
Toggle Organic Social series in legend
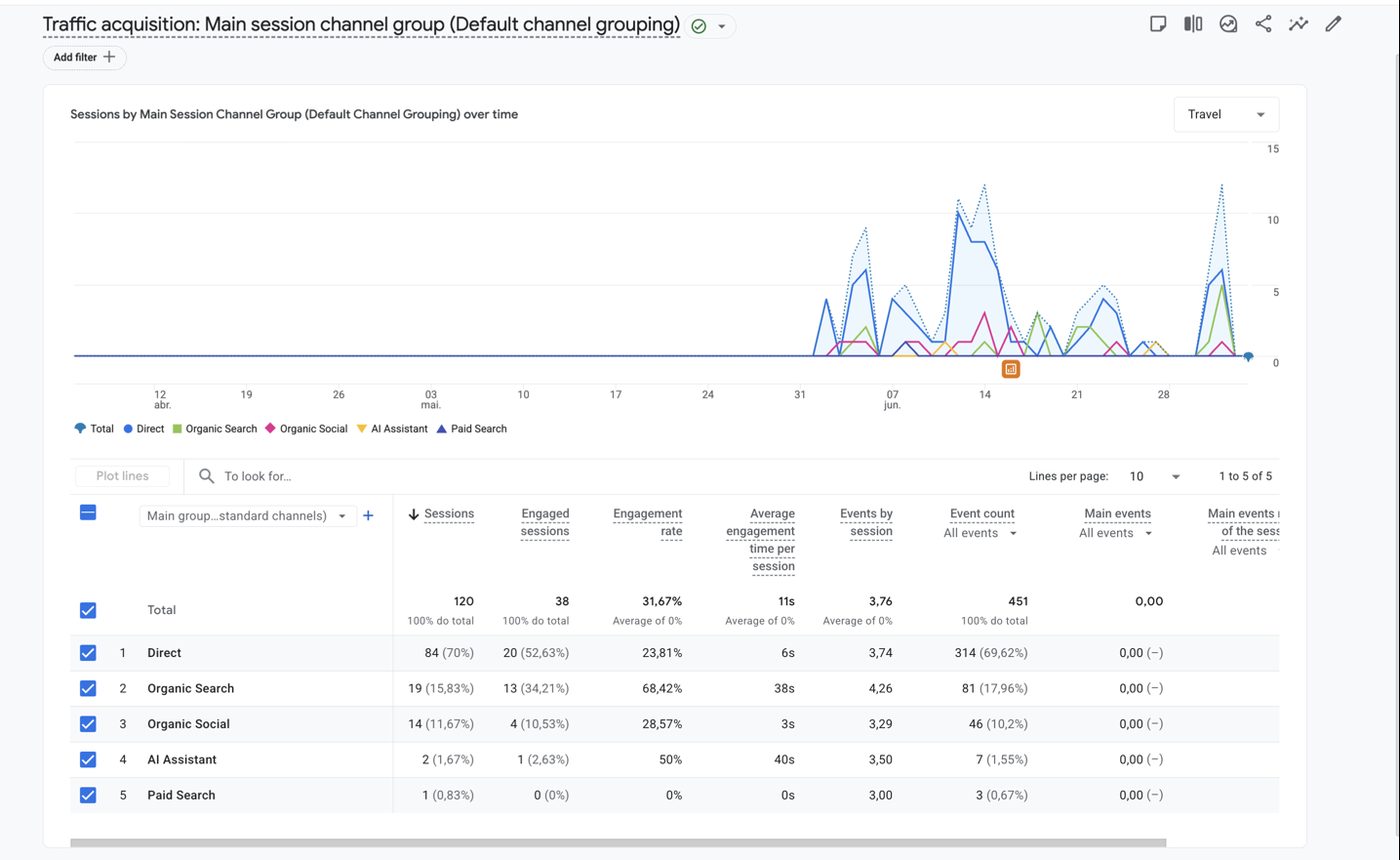click(306, 428)
